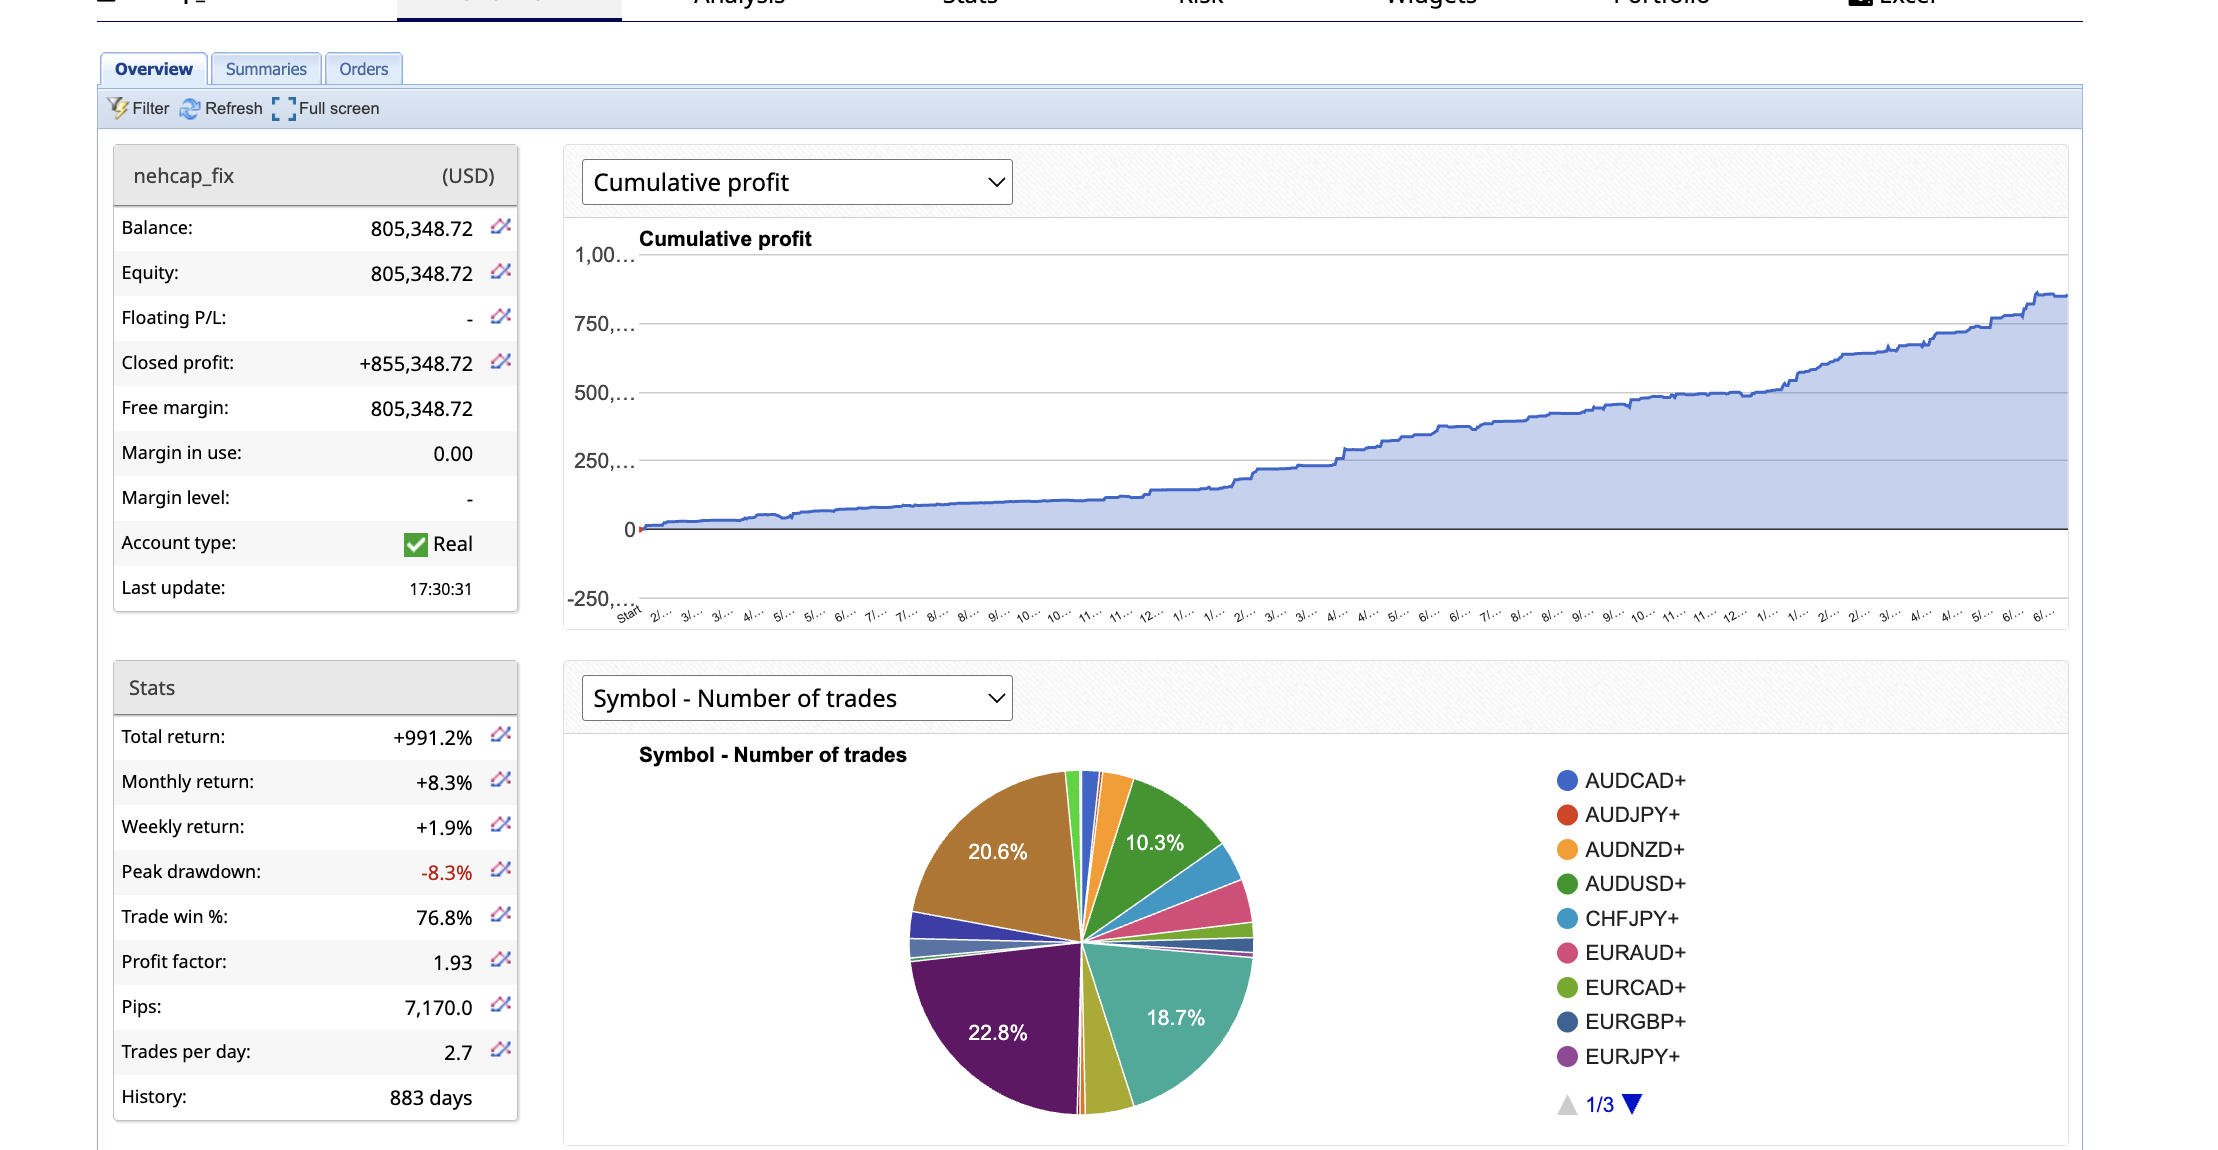2218x1150 pixels.
Task: Toggle EURGBP+ legend entry
Action: point(1634,1022)
